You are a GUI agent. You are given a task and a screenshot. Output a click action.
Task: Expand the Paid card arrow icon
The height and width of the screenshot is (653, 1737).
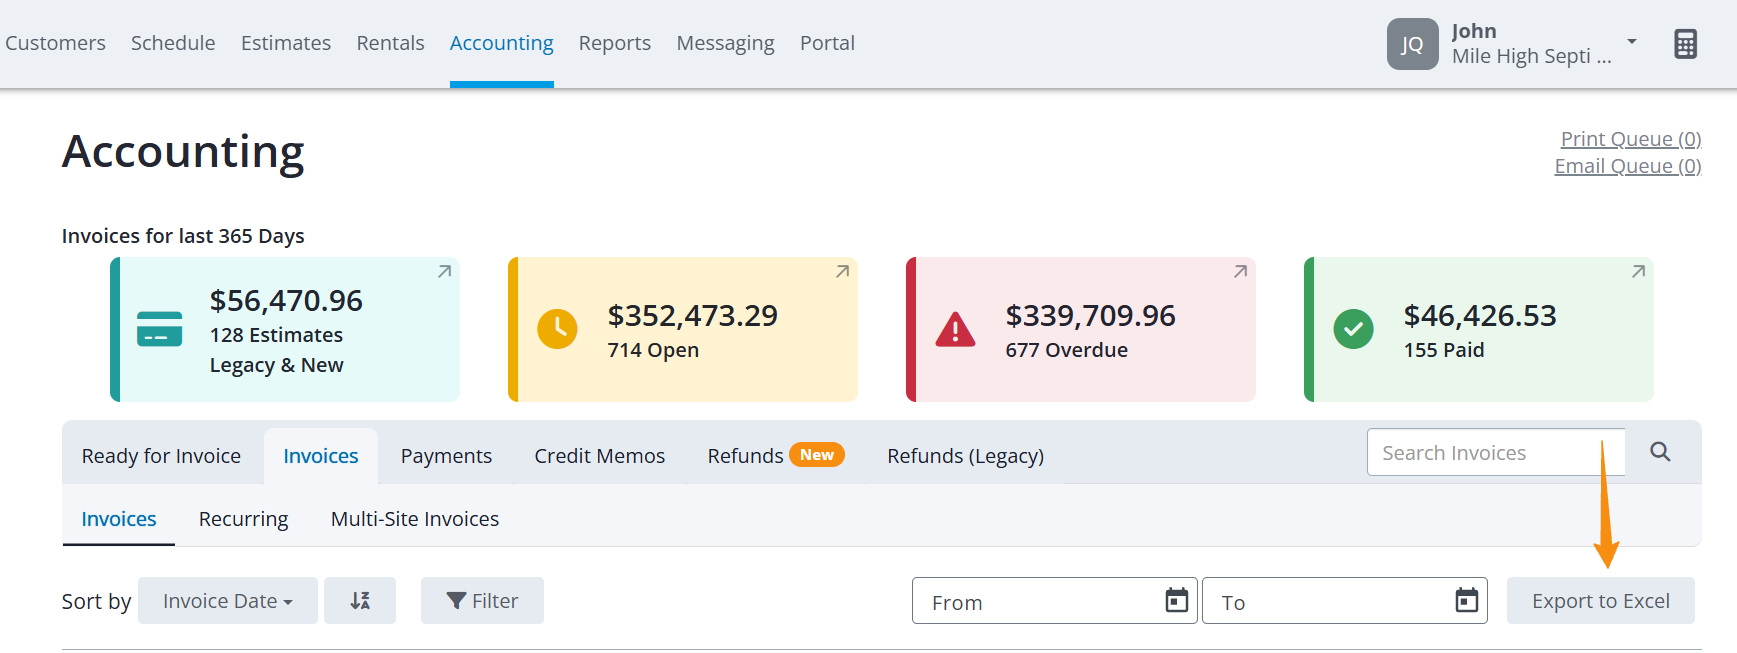click(1638, 272)
